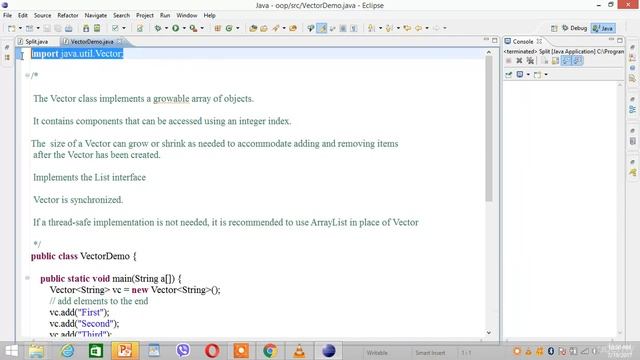This screenshot has height=360, width=640.
Task: Select the Console view tab
Action: pos(523,42)
